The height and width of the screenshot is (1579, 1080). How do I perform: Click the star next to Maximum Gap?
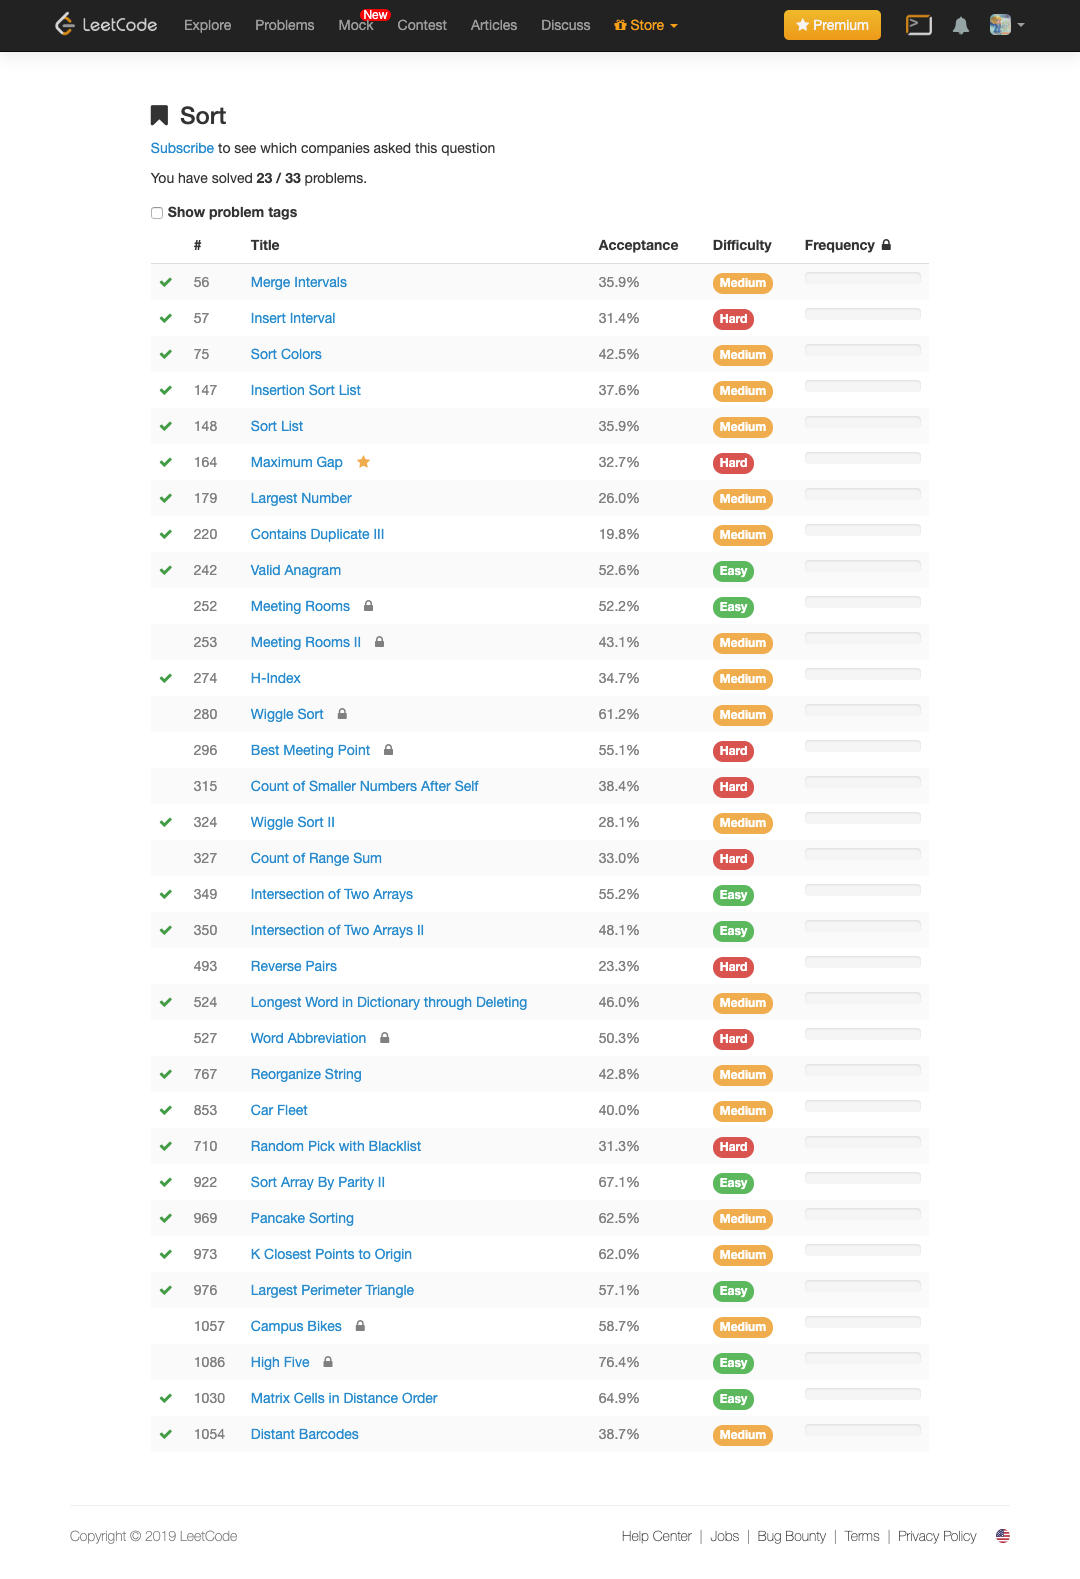tap(364, 462)
